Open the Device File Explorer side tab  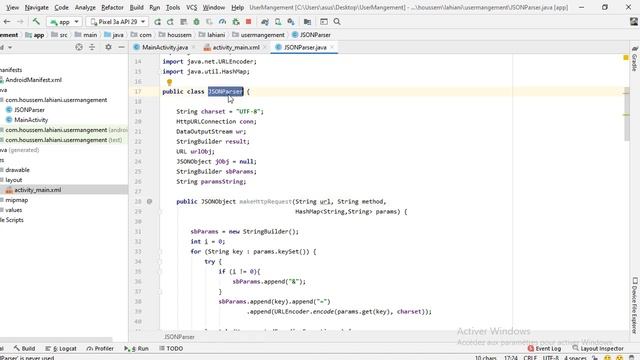pyautogui.click(x=635, y=305)
